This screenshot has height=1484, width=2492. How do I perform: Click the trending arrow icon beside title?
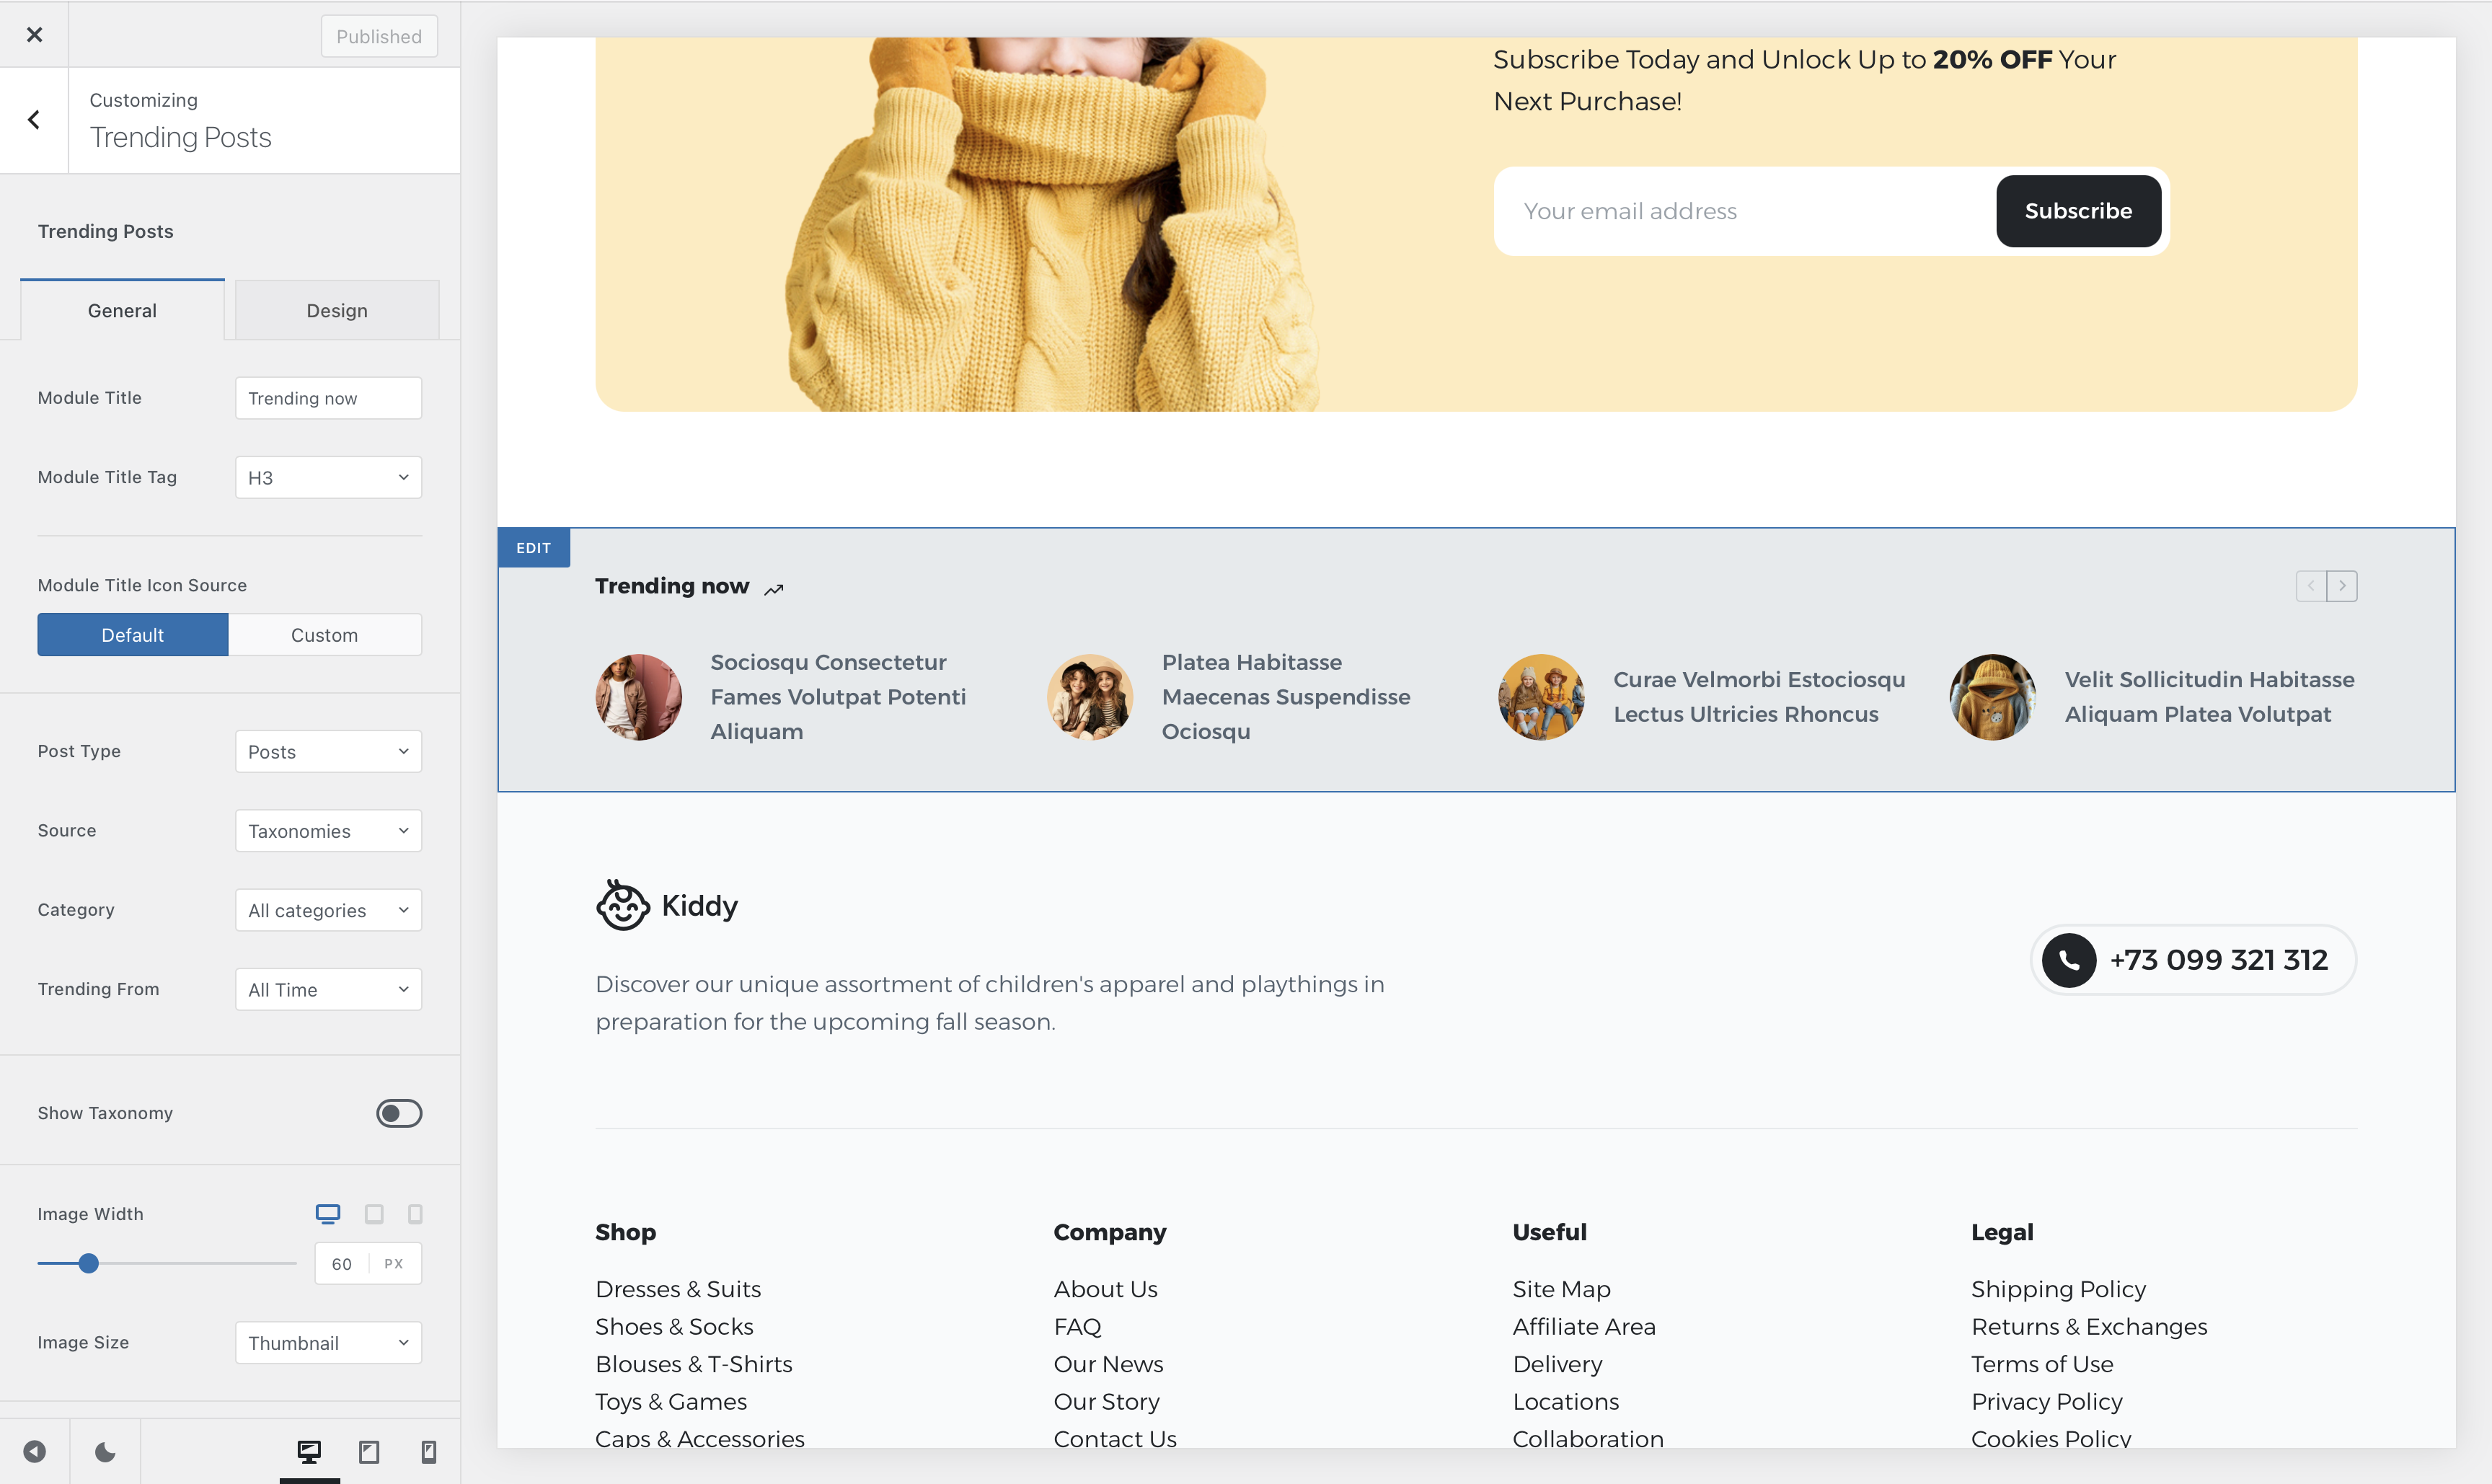tap(774, 589)
